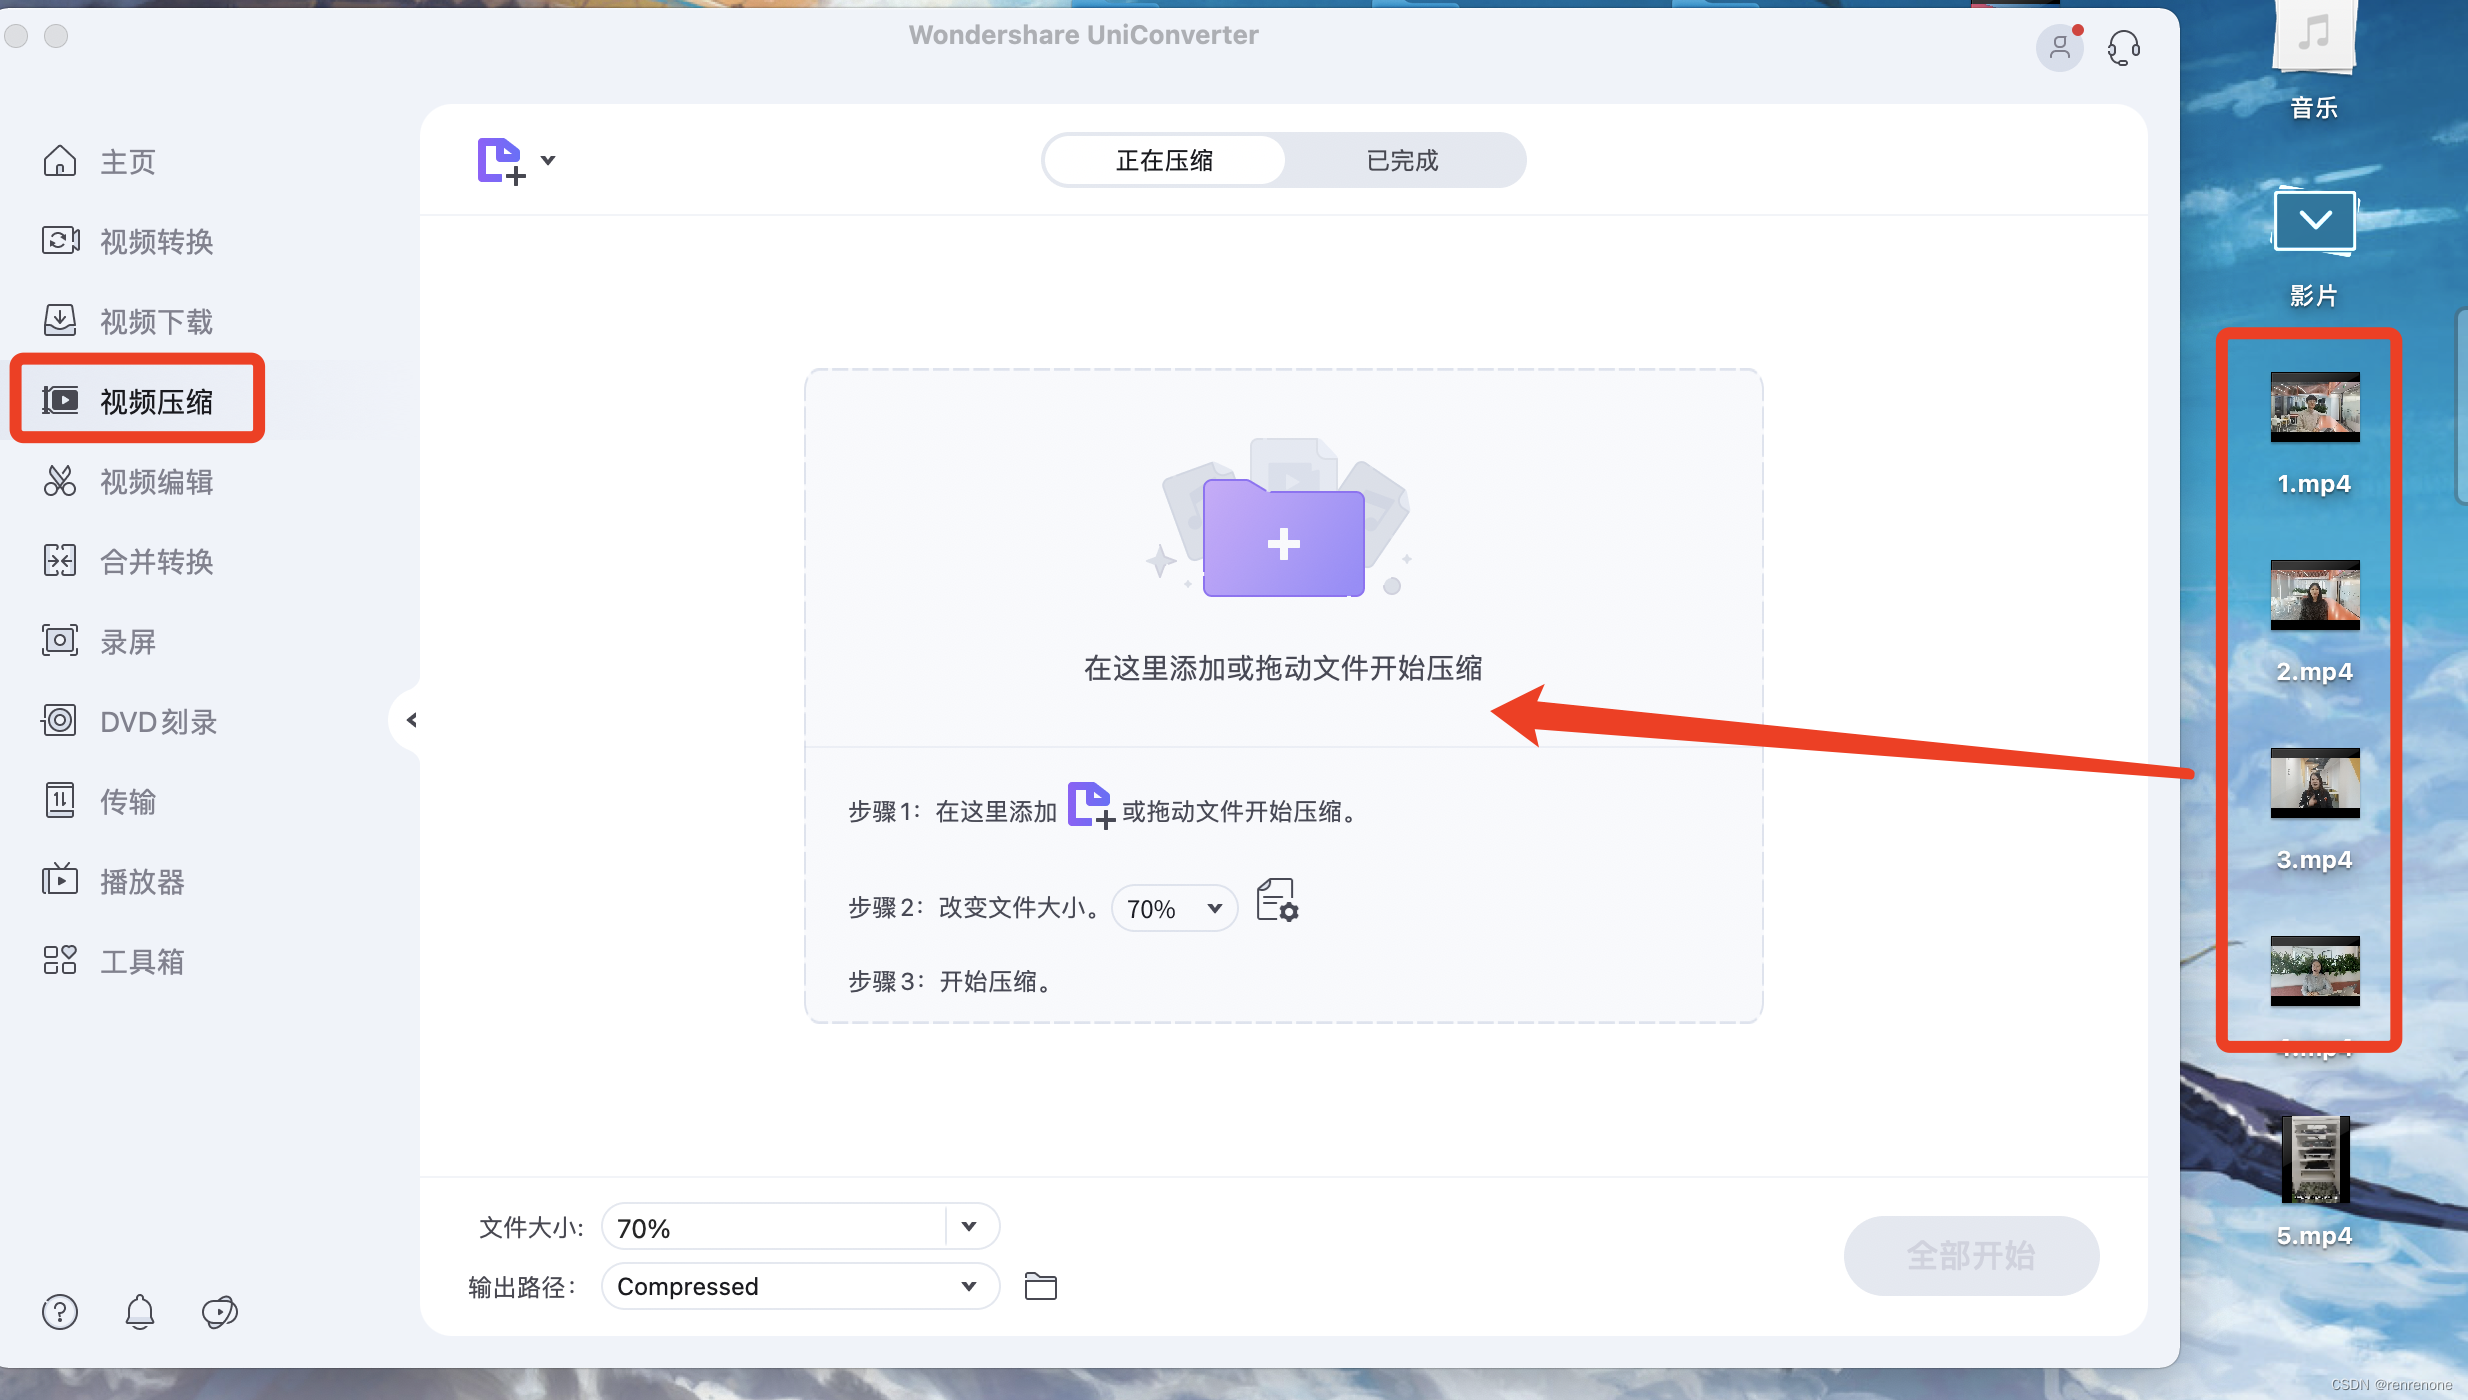The image size is (2468, 1400).
Task: Collapse the left sidebar with the arrow
Action: coord(411,720)
